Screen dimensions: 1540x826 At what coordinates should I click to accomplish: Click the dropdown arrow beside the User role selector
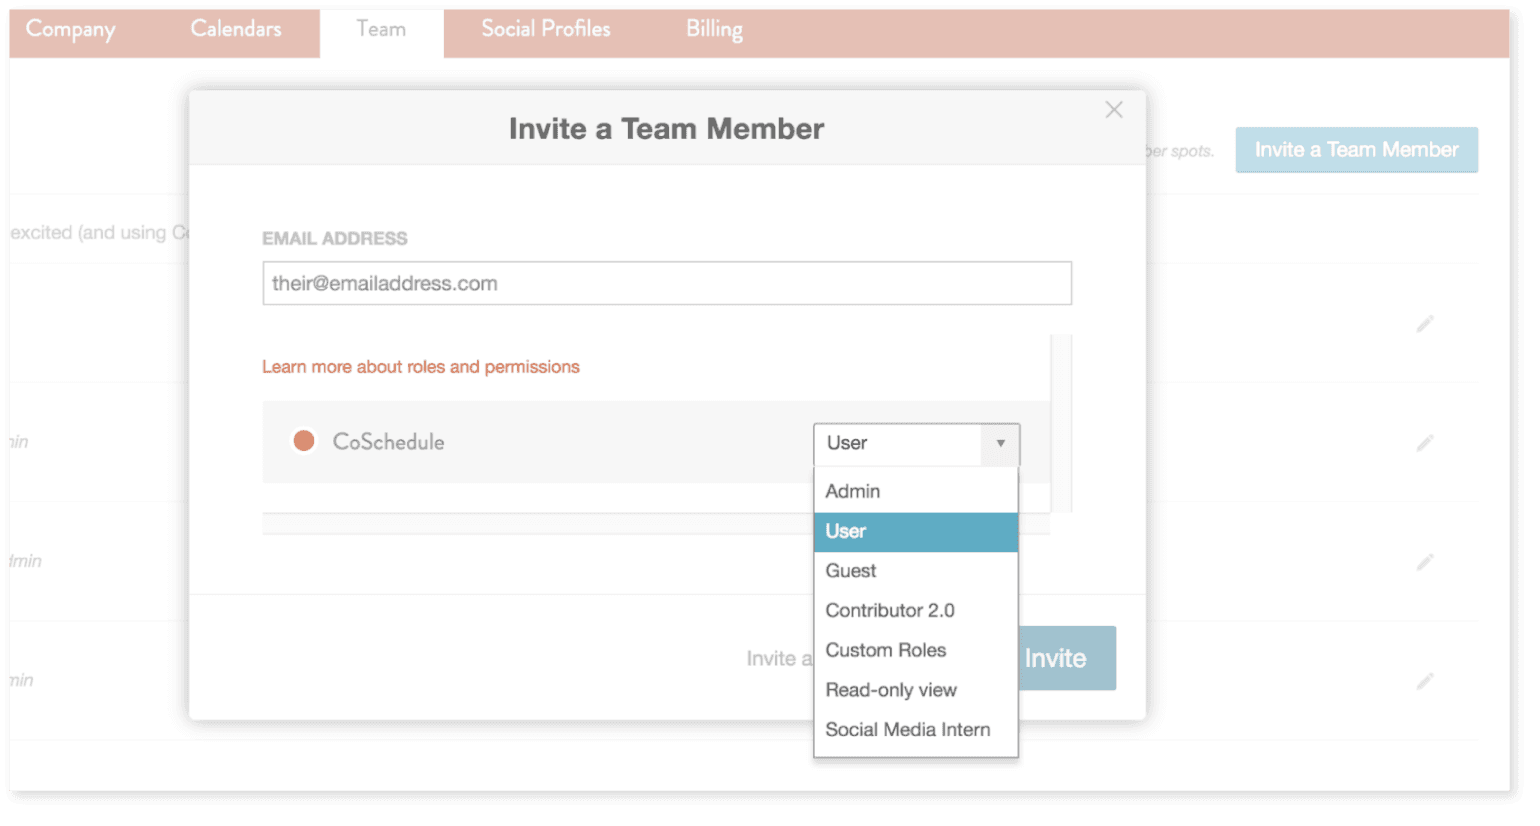[1001, 444]
